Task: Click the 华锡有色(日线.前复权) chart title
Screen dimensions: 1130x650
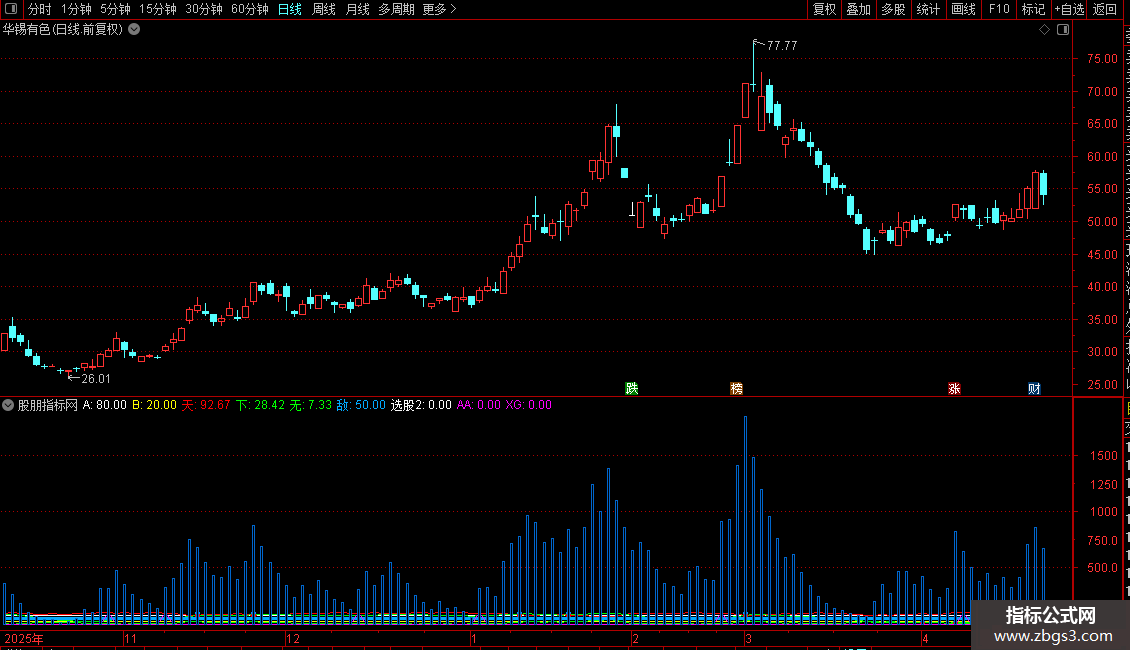Action: [63, 30]
